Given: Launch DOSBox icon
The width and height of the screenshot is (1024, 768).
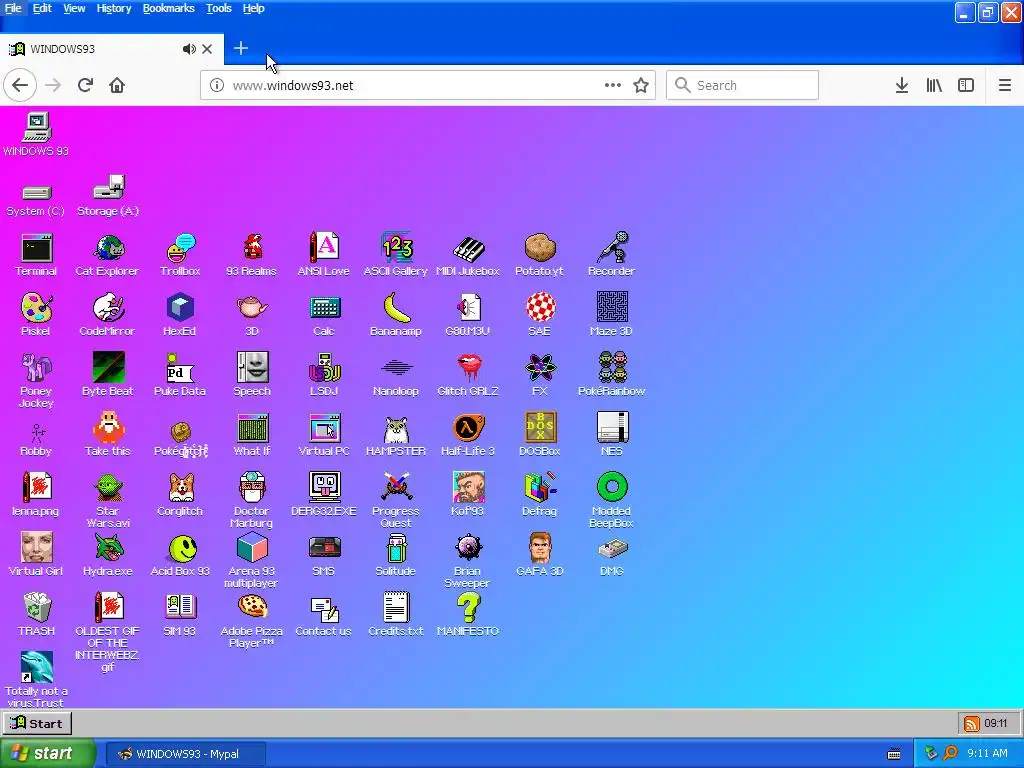Looking at the screenshot, I should coord(539,436).
